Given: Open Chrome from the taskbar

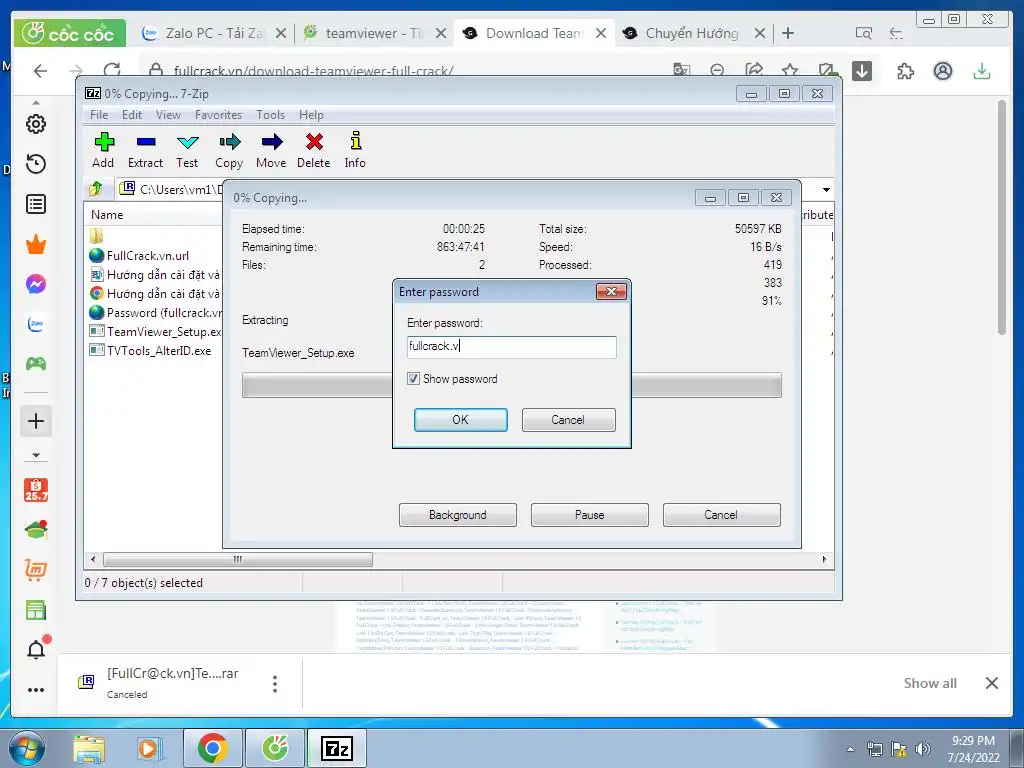Looking at the screenshot, I should pyautogui.click(x=212, y=748).
